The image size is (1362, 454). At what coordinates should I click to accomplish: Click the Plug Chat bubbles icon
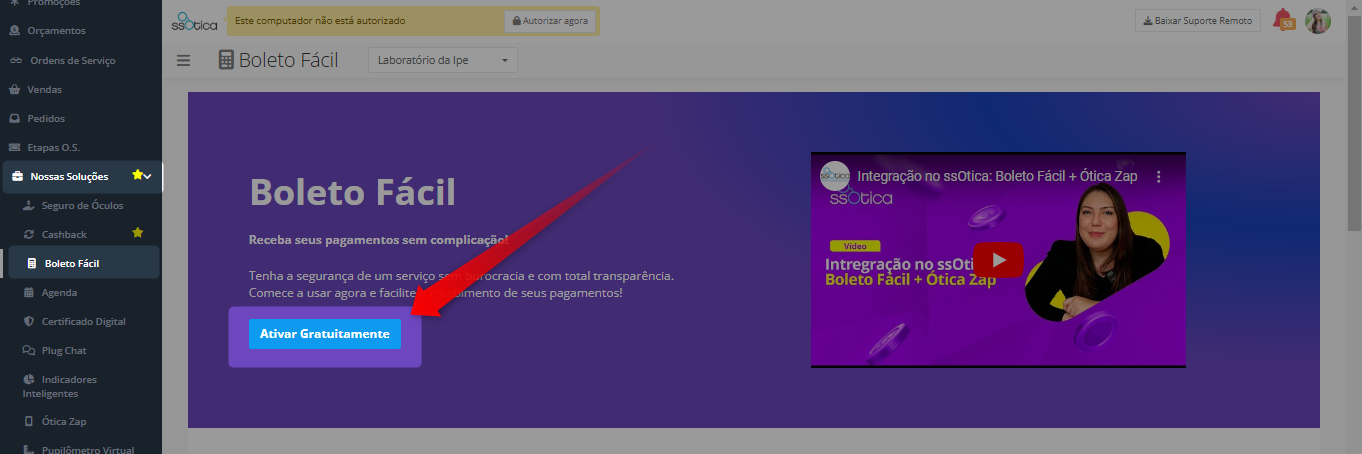point(29,350)
